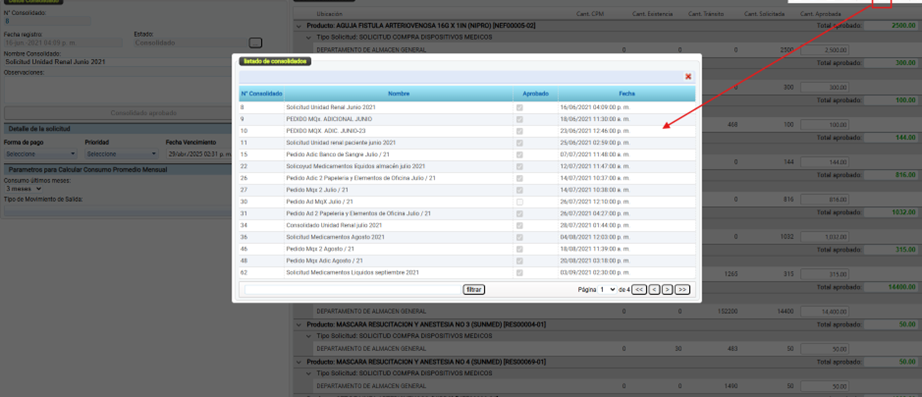Screen dimensions: 922x397
Task: Sort by the Fecha column header
Action: (x=626, y=94)
